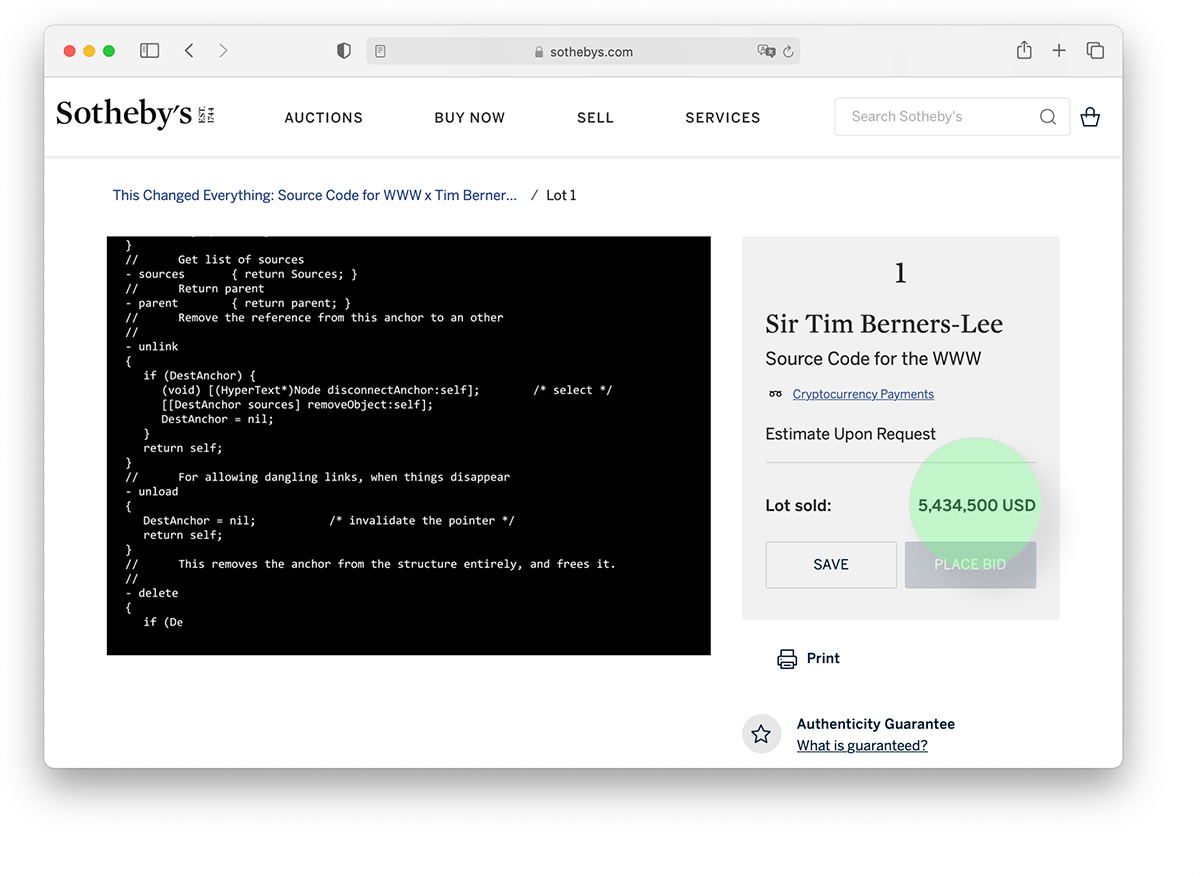Screen dimensions: 1200x874
Task: Open the Share icon in toolbar
Action: point(1024,50)
